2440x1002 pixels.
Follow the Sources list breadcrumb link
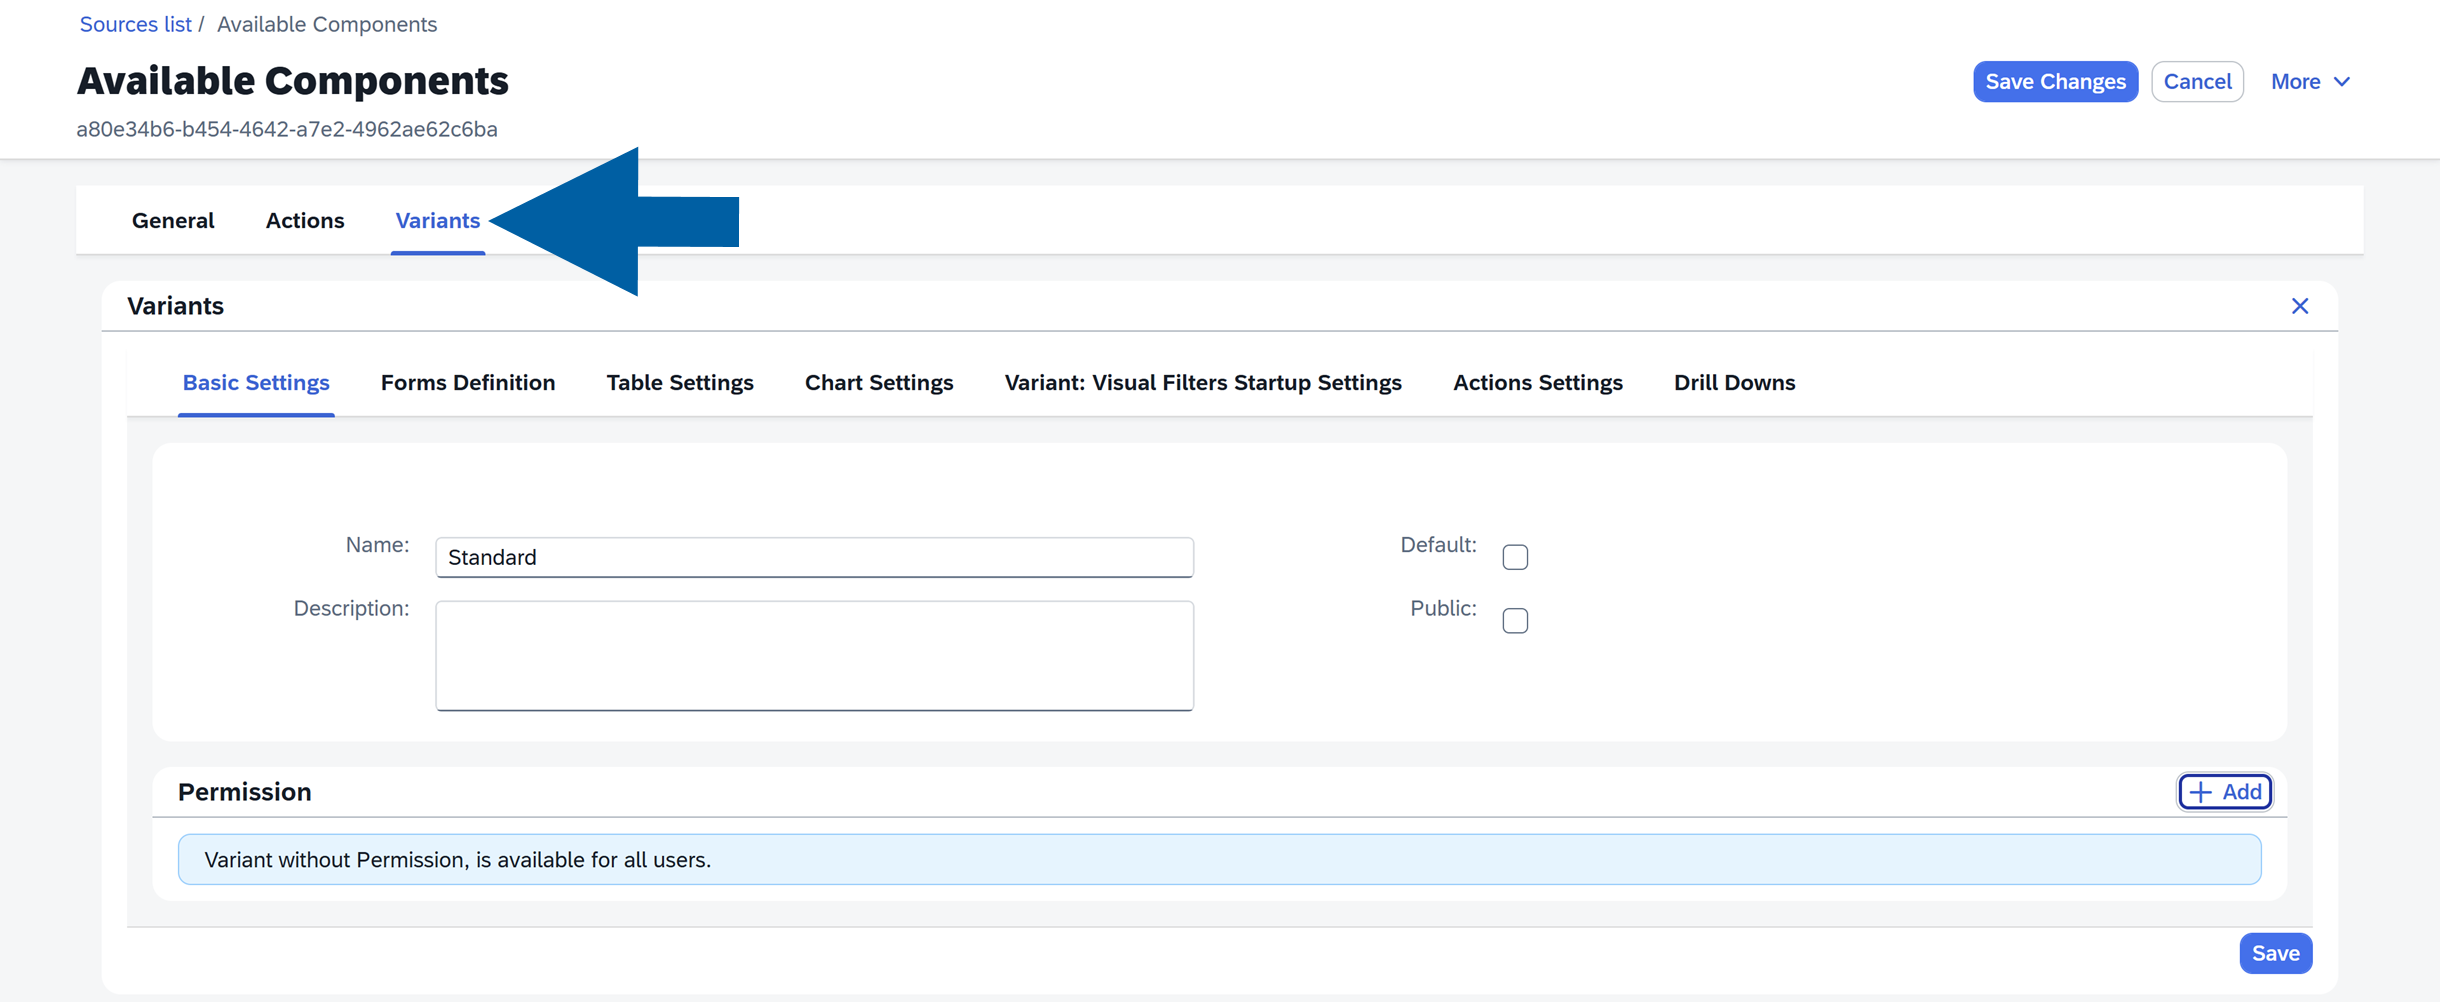tap(135, 24)
